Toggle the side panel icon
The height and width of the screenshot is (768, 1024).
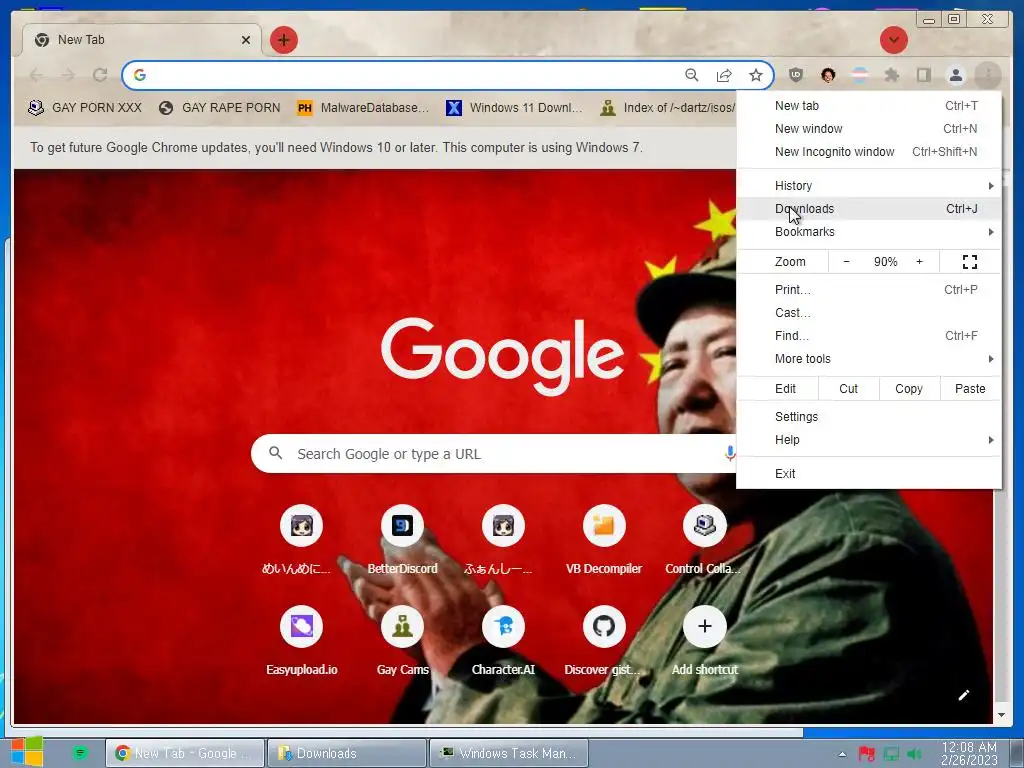pos(924,75)
